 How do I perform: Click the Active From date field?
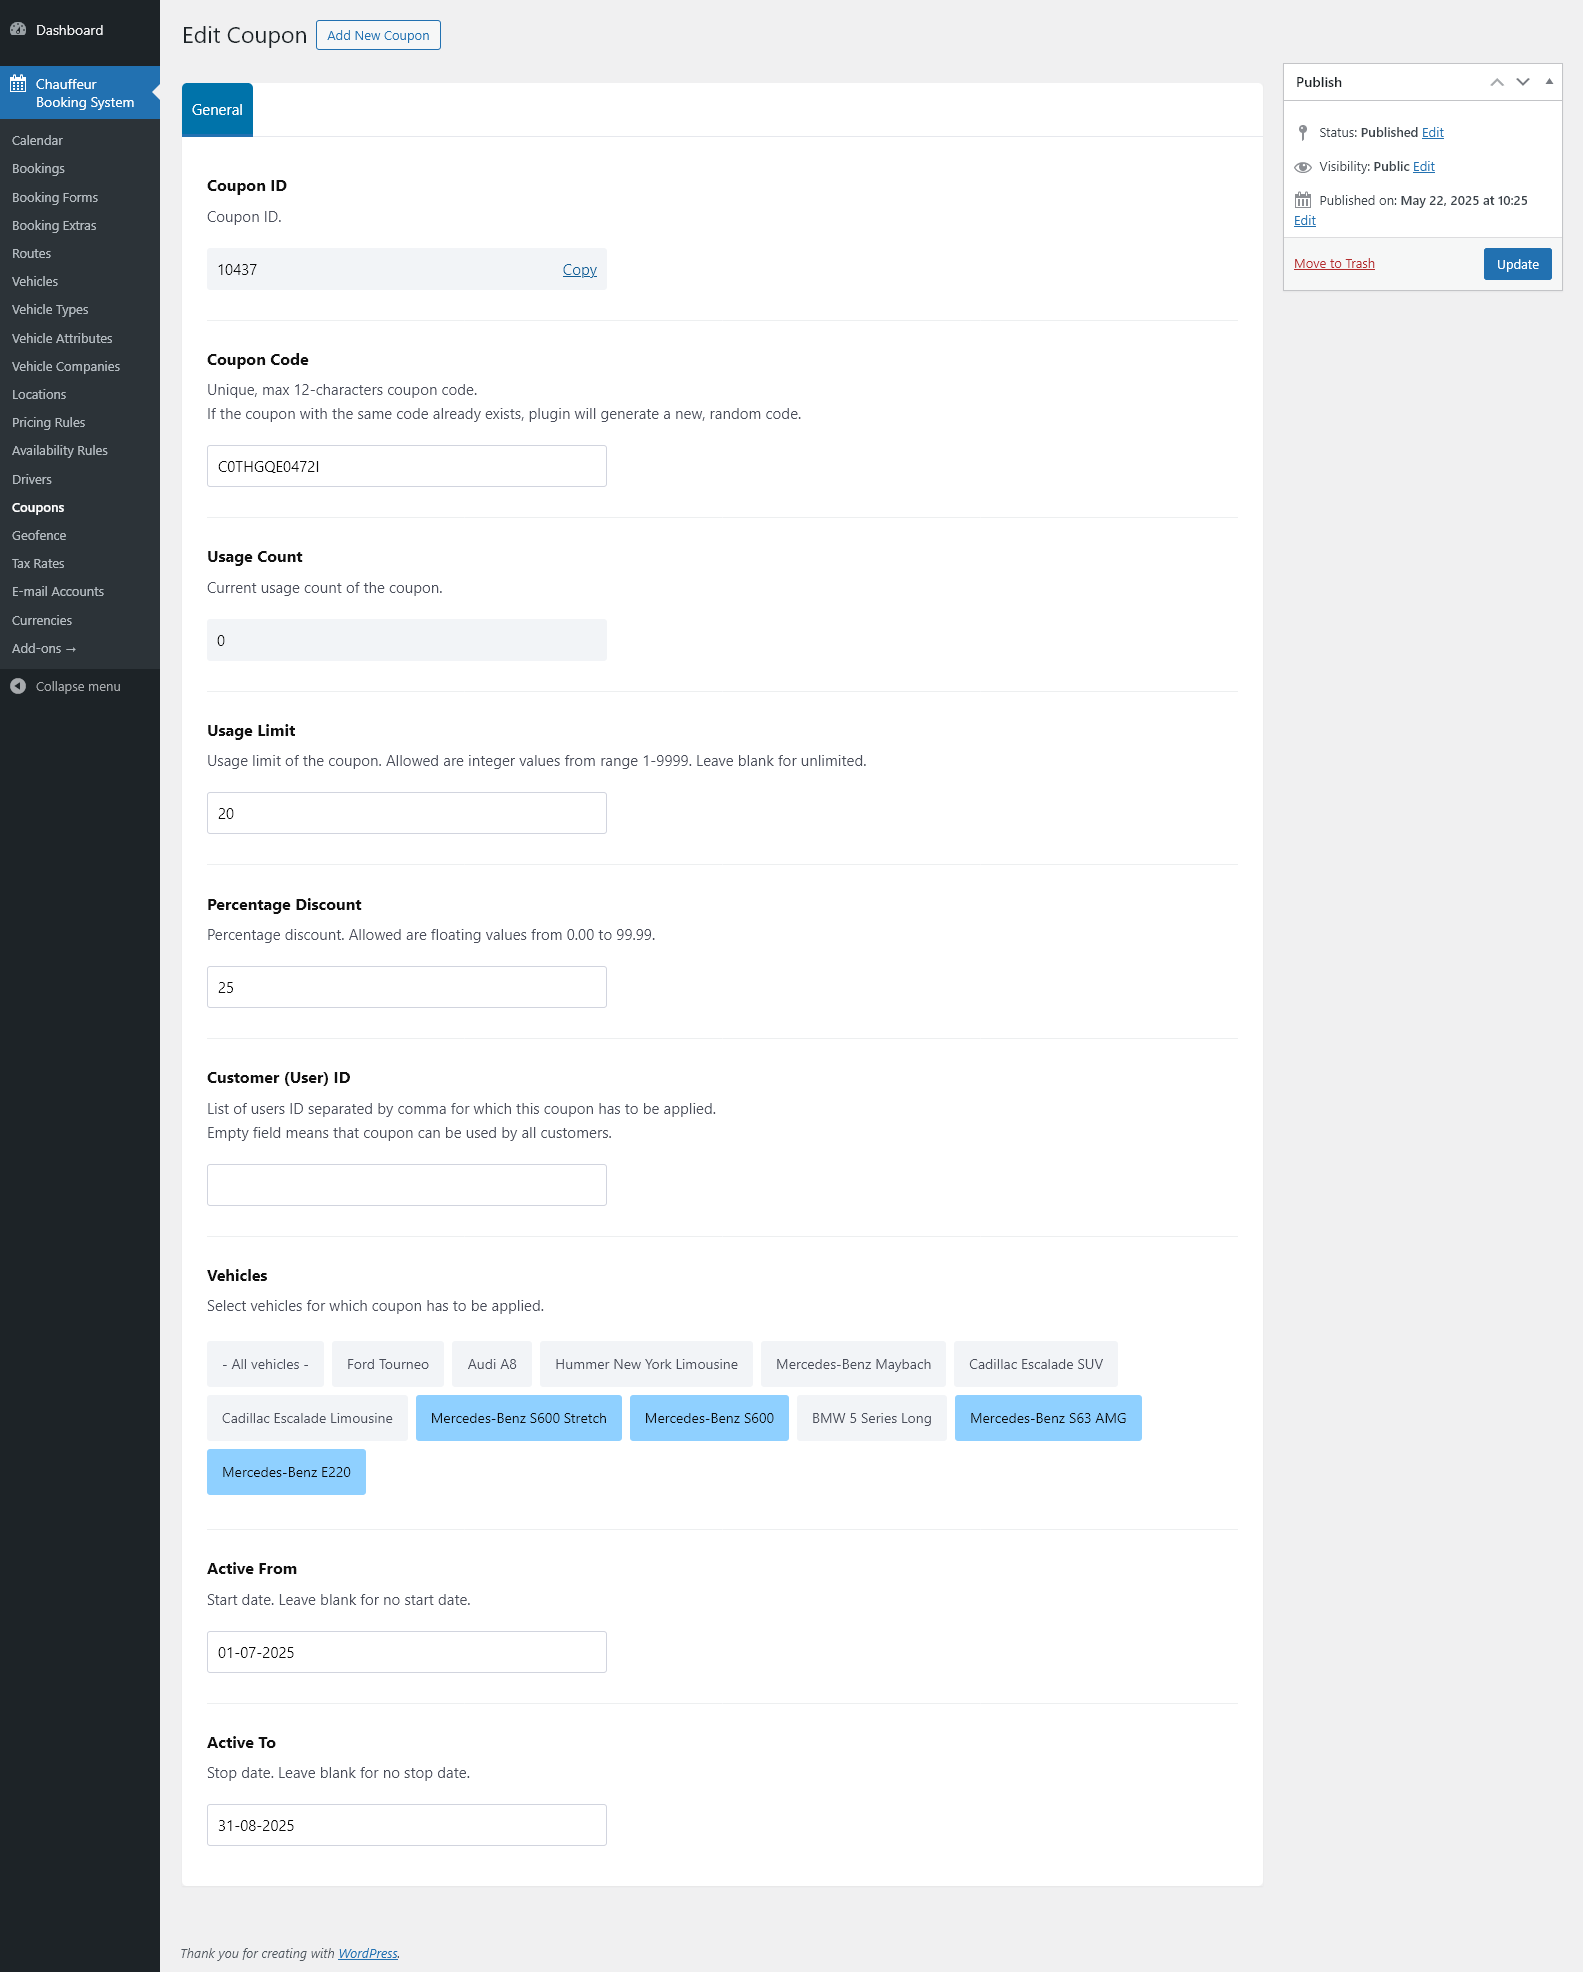407,1652
